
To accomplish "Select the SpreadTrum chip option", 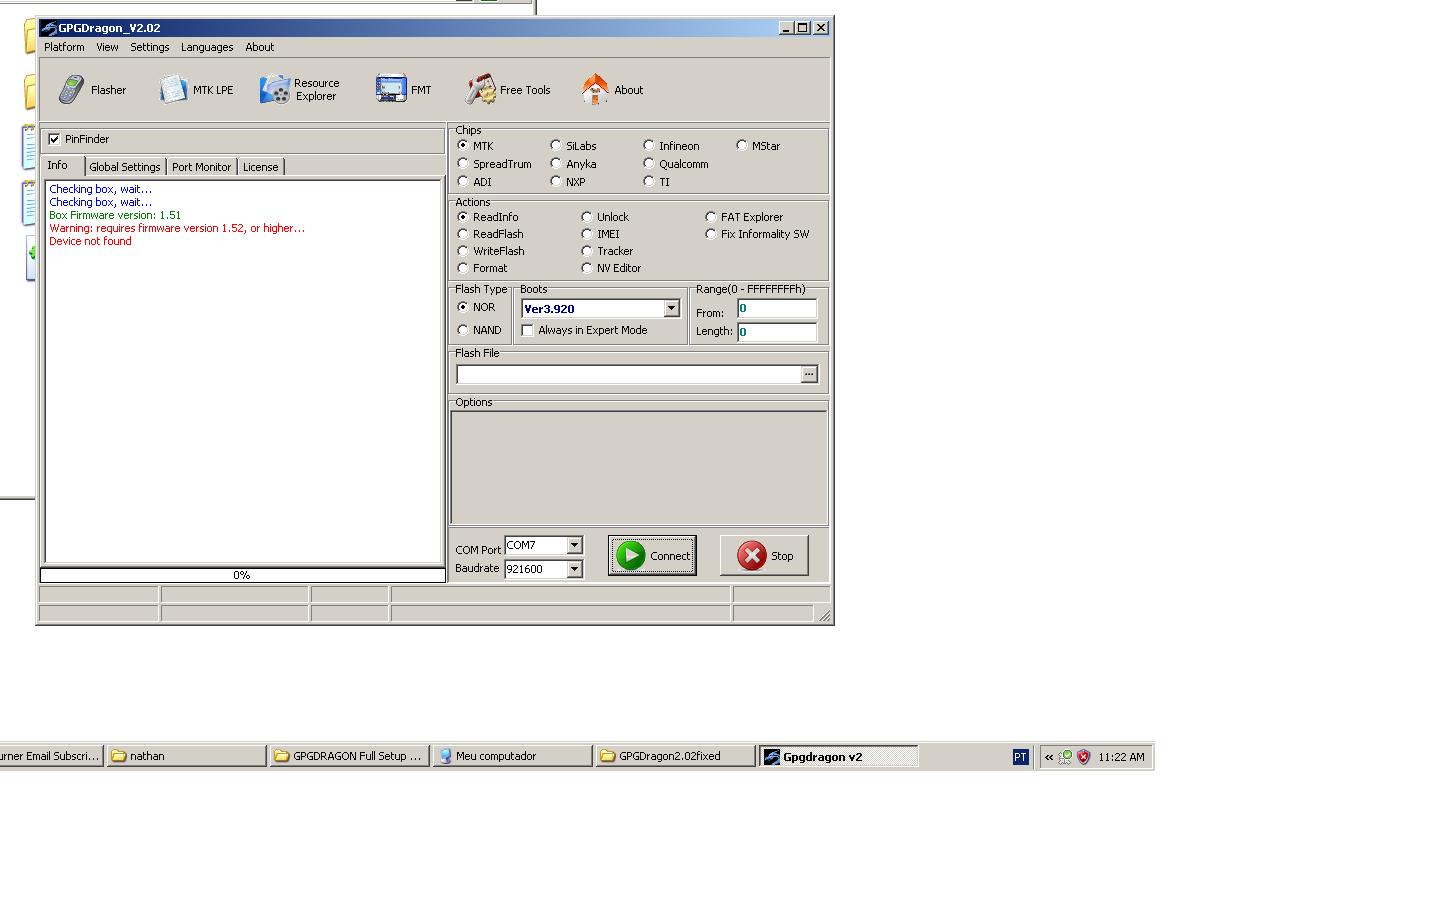I will (x=463, y=164).
